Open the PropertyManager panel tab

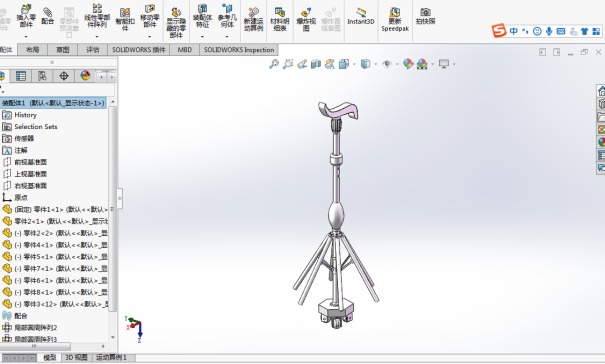(21, 76)
